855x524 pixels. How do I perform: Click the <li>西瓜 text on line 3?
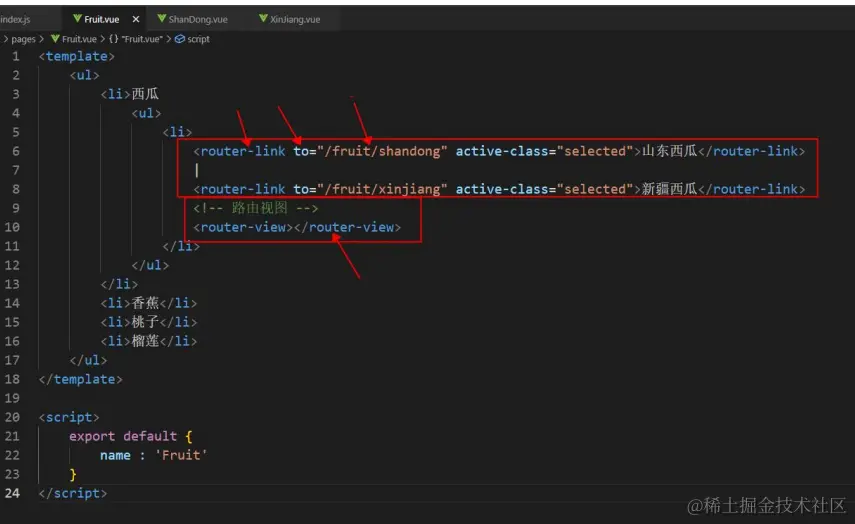130,94
